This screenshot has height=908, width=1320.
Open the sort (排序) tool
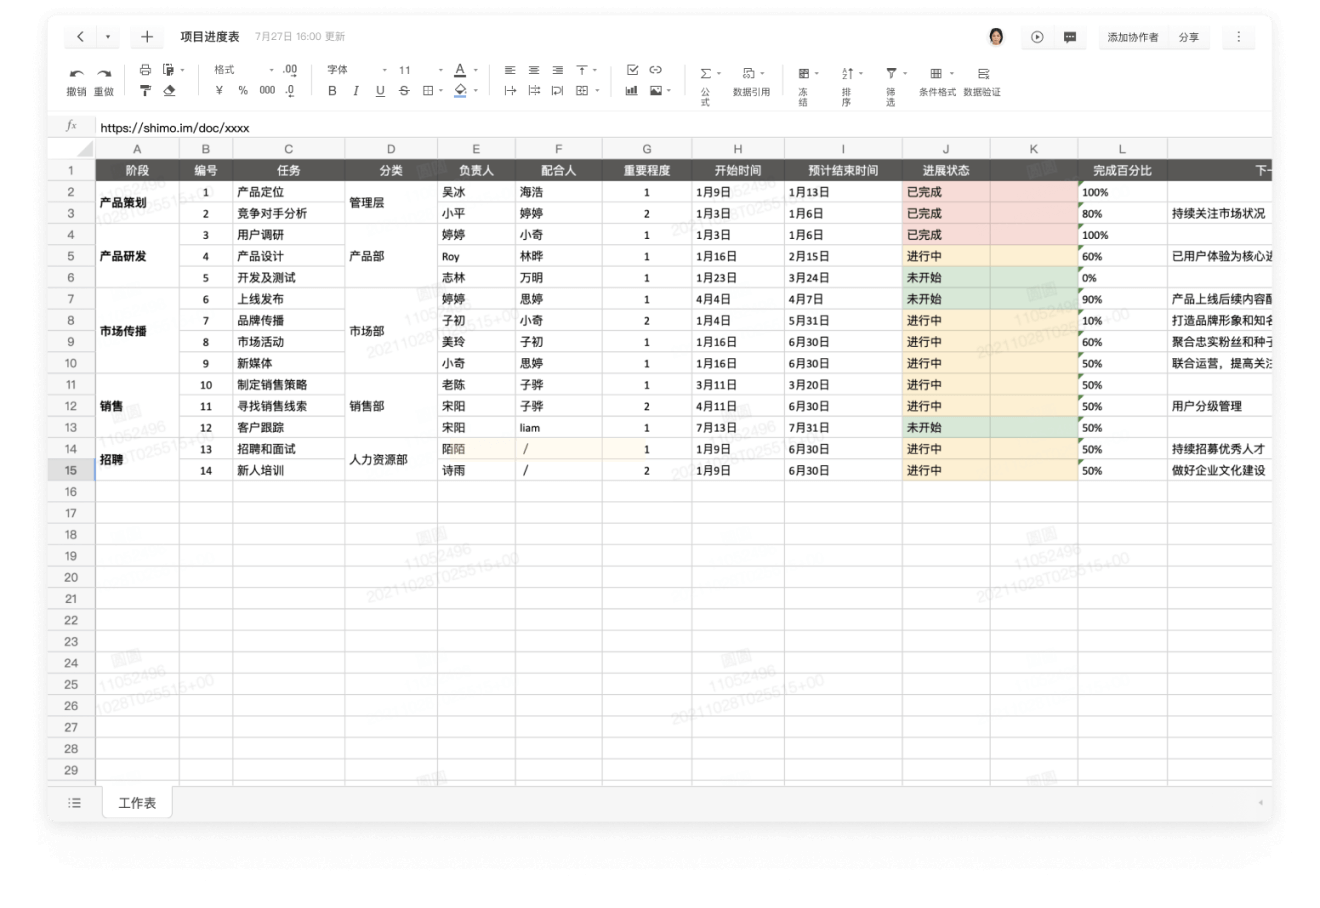[x=850, y=85]
